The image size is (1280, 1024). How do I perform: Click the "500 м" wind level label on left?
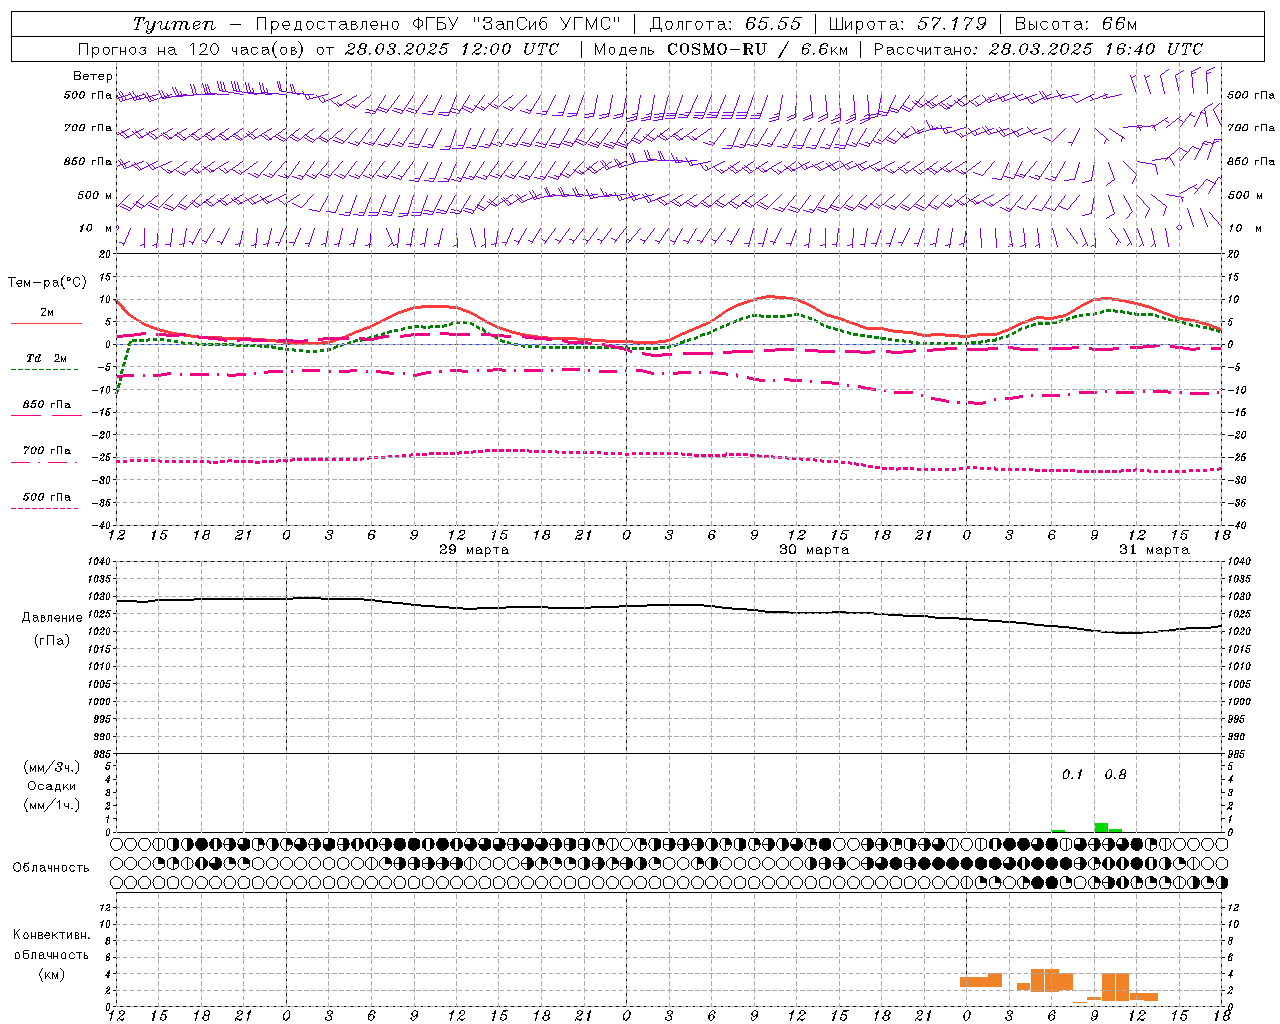pyautogui.click(x=96, y=195)
